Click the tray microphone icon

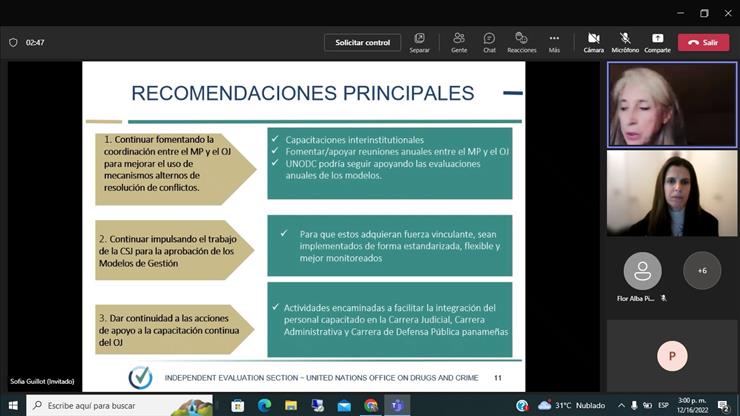click(634, 406)
